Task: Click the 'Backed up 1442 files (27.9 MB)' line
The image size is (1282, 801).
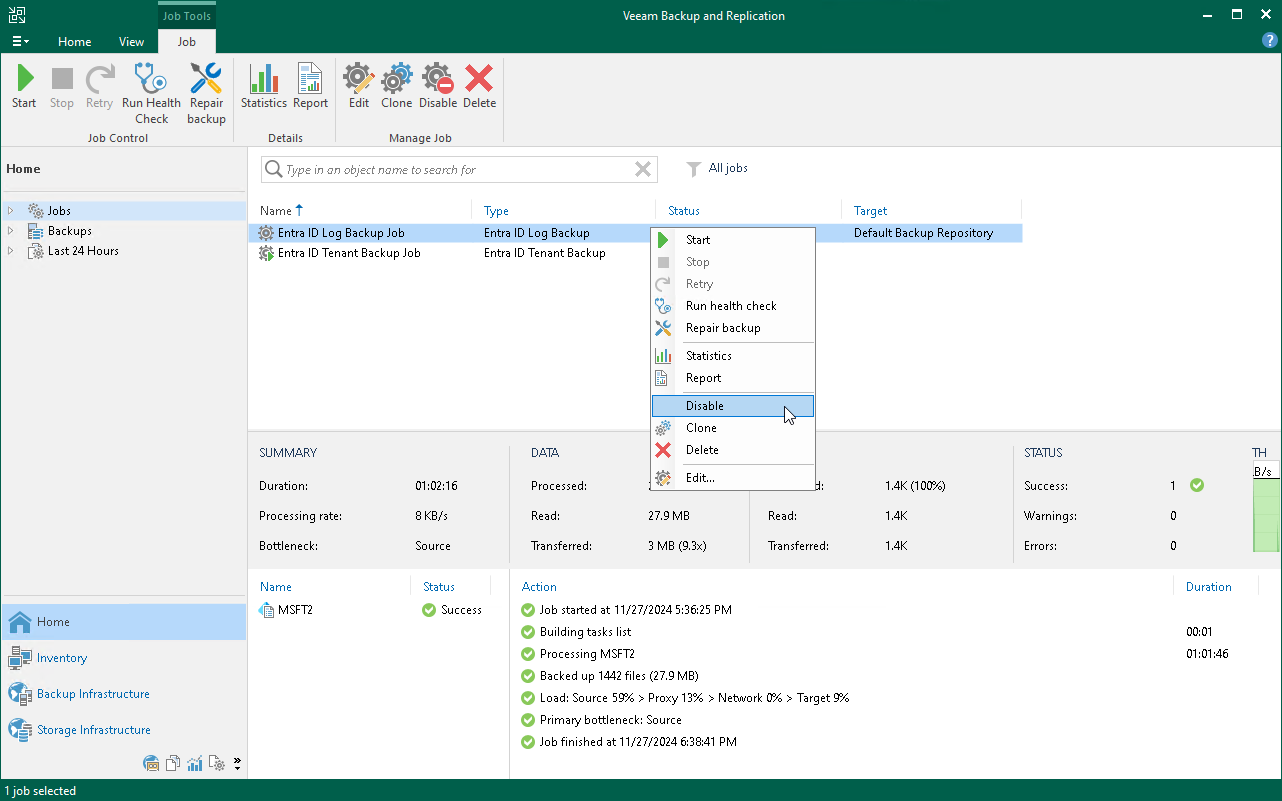Action: (x=619, y=676)
